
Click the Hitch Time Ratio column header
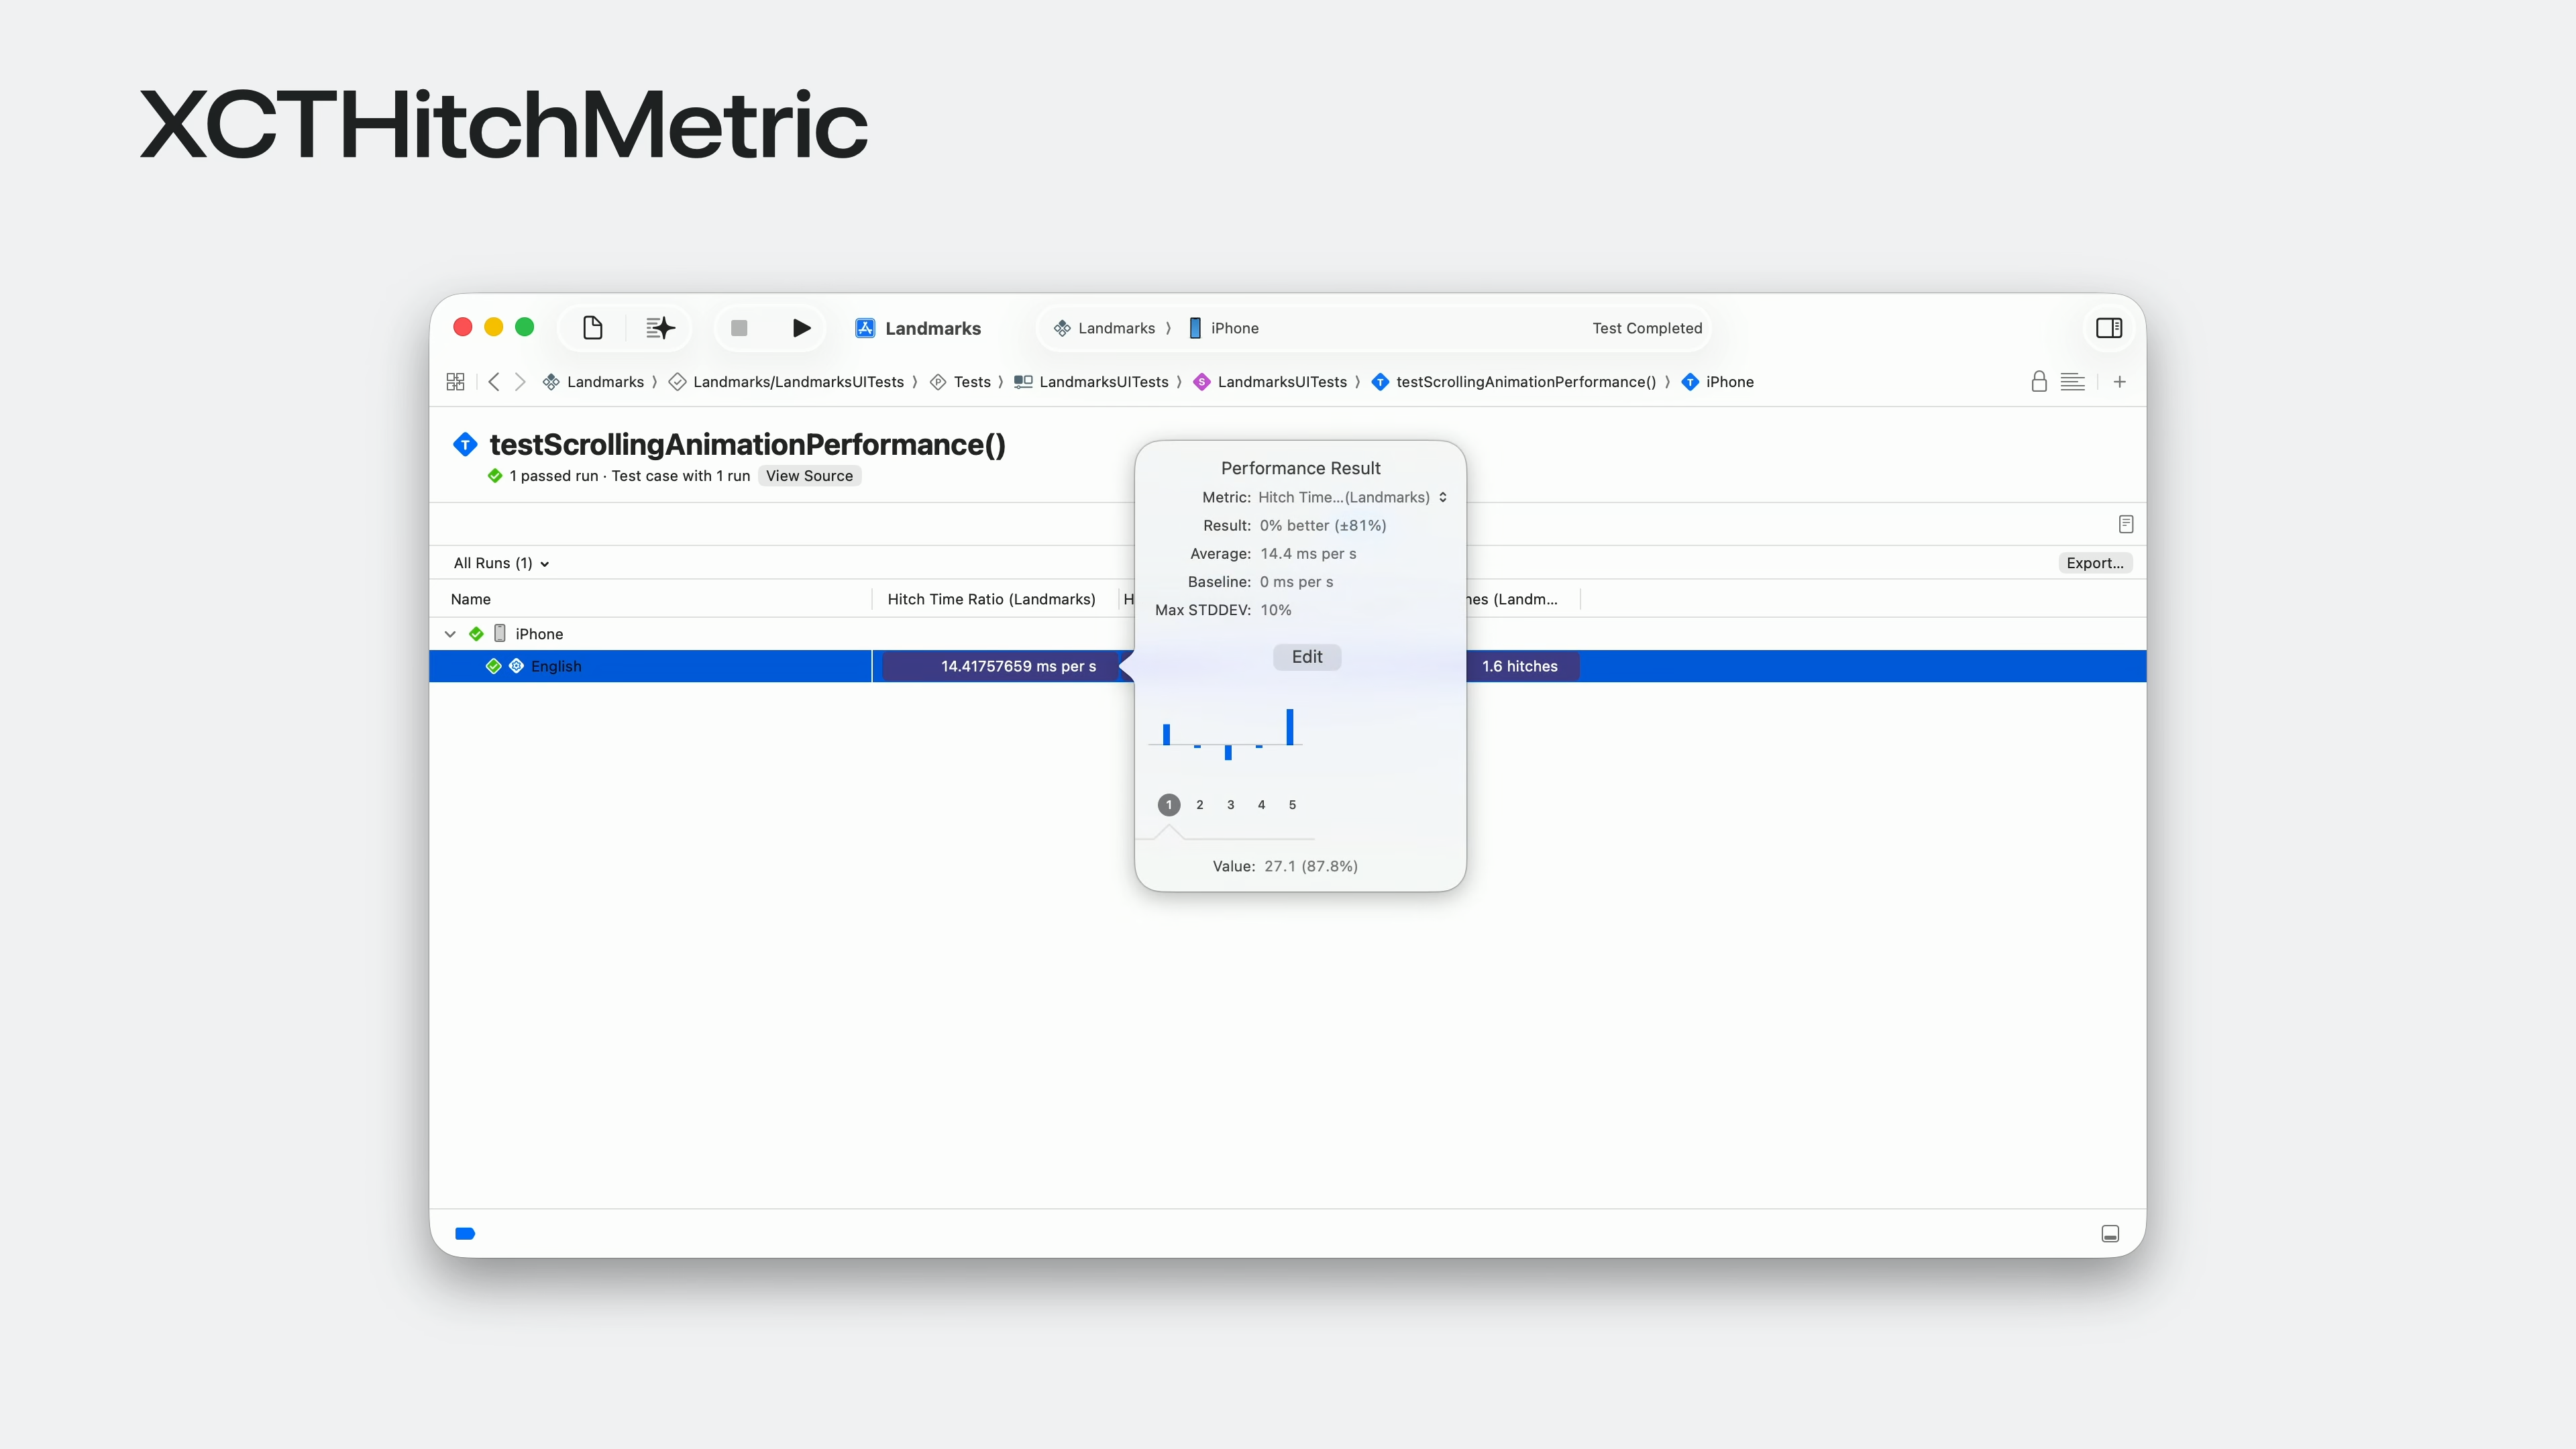point(991,599)
